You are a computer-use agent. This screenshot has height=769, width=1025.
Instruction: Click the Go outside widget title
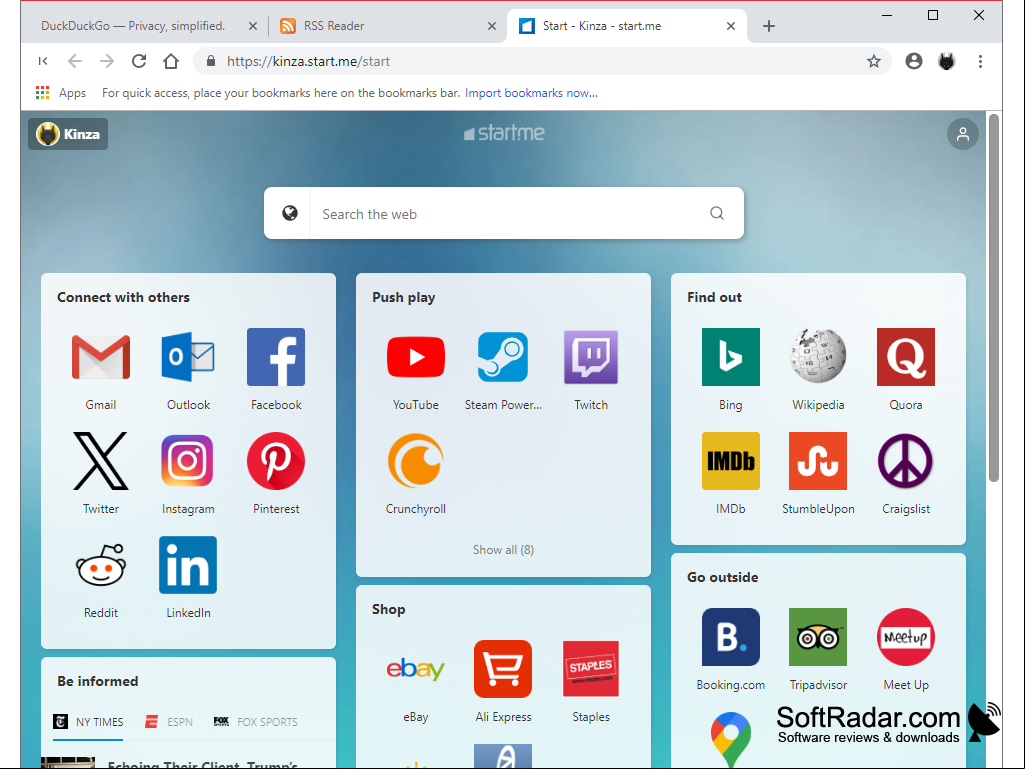point(723,577)
